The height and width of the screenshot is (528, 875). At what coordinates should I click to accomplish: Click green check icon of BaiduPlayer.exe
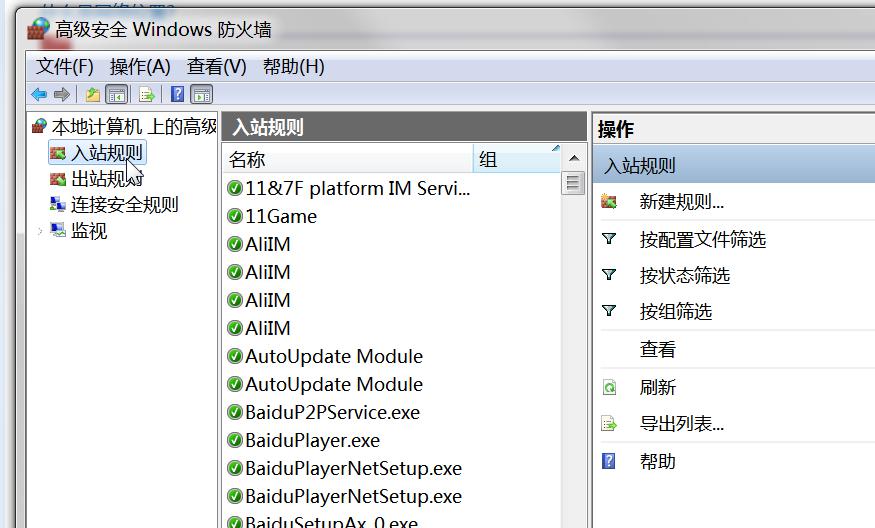pyautogui.click(x=235, y=440)
